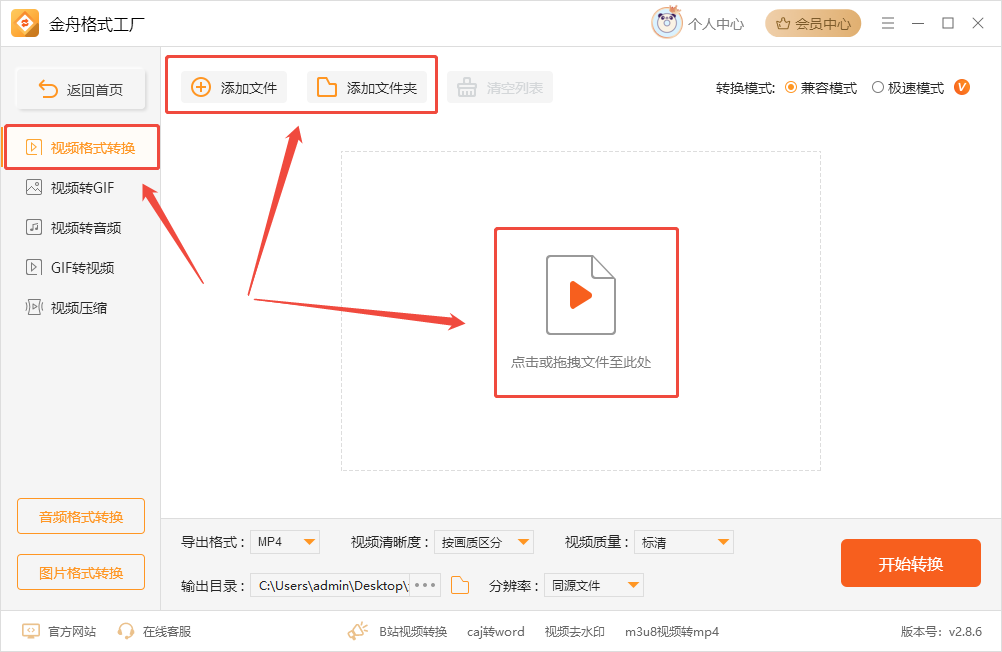The width and height of the screenshot is (1002, 652).
Task: Click the 金舟格式工厂 app logo icon
Action: click(x=25, y=24)
